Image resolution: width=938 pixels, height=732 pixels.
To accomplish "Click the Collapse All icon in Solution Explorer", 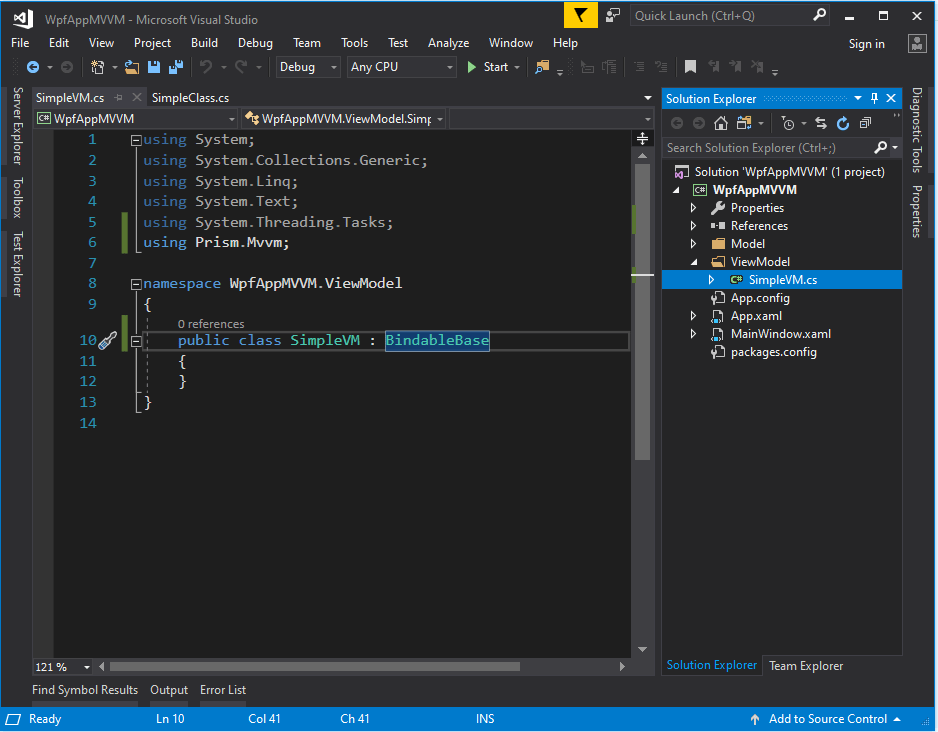I will [865, 123].
